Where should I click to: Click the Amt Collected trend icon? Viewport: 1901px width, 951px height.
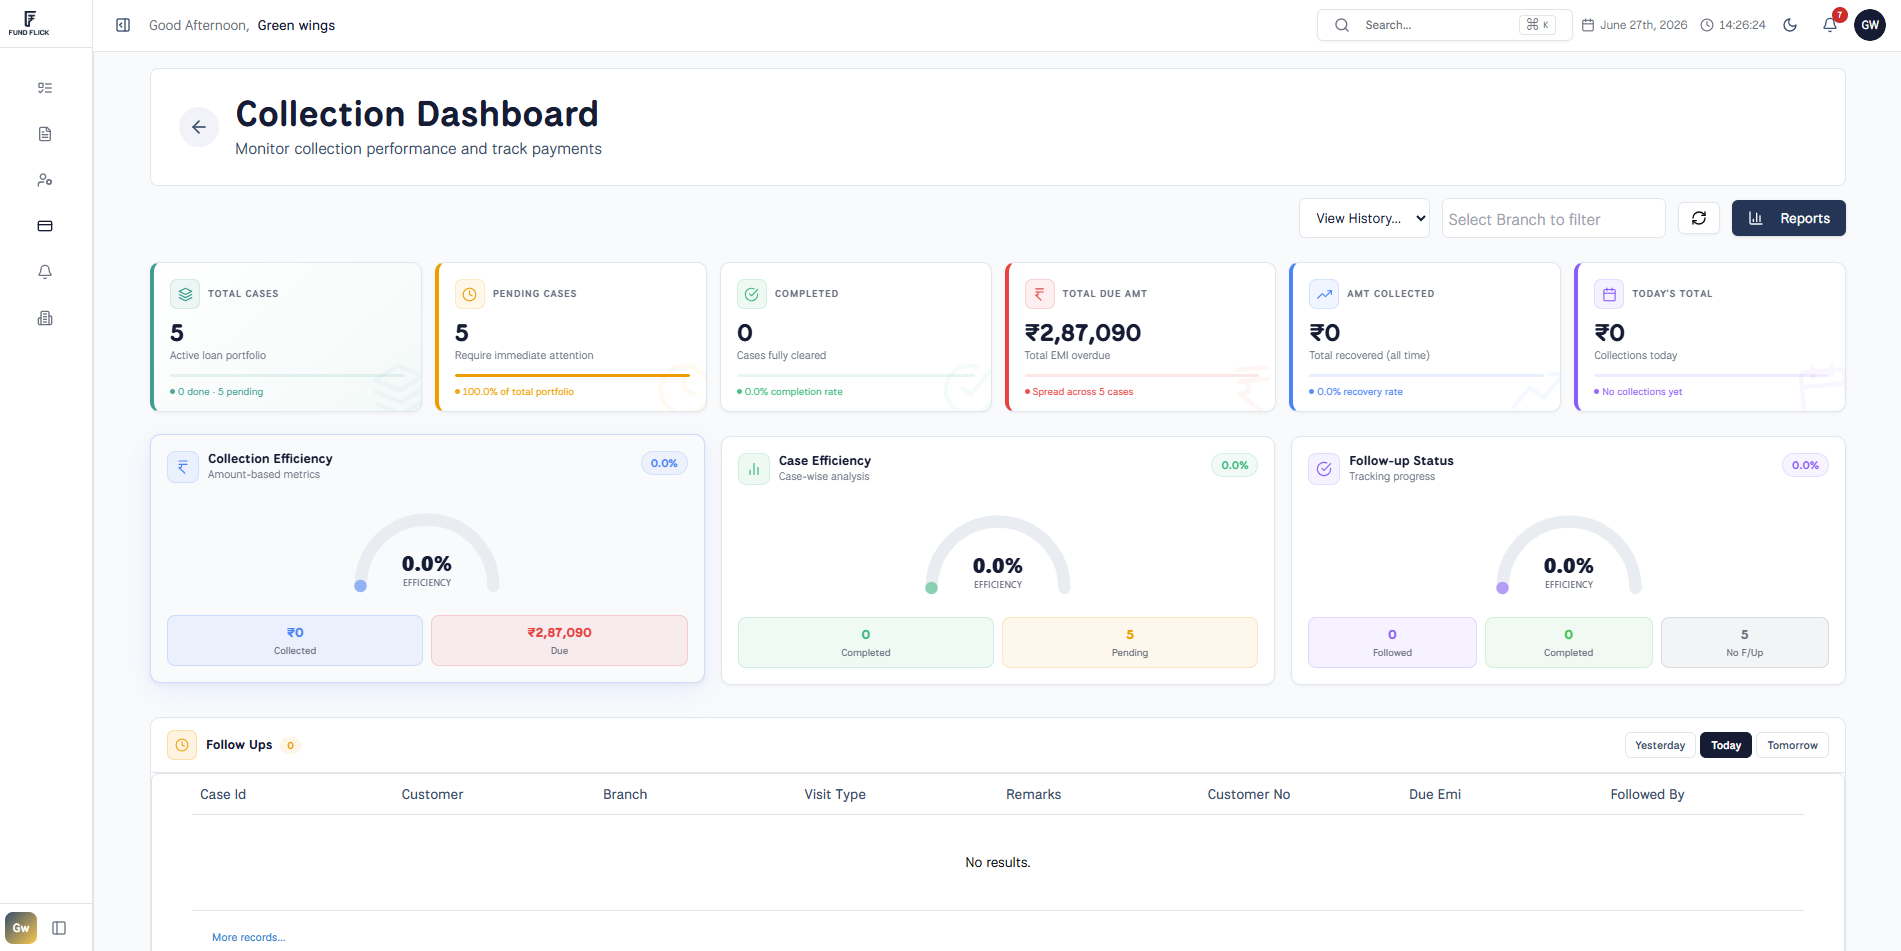[1324, 294]
